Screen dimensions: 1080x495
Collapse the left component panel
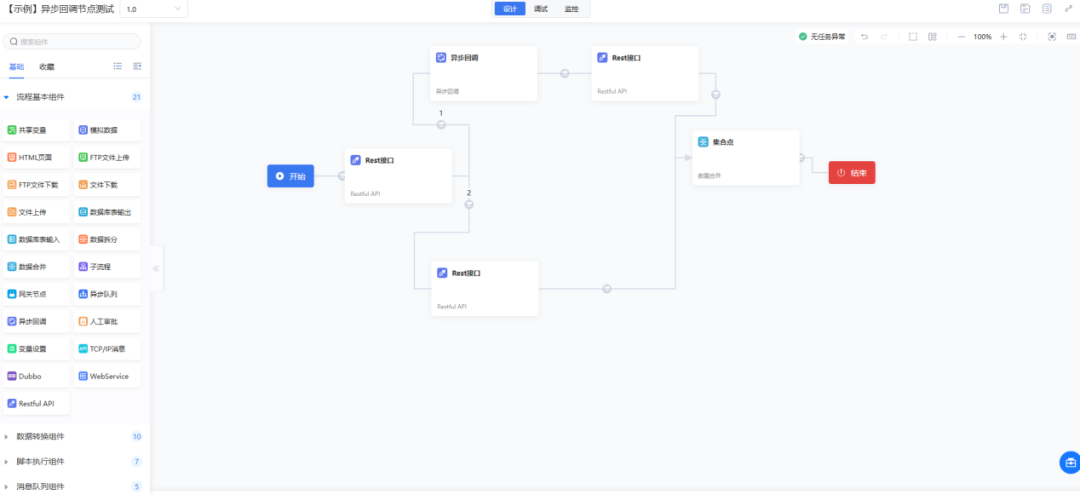pyautogui.click(x=156, y=268)
